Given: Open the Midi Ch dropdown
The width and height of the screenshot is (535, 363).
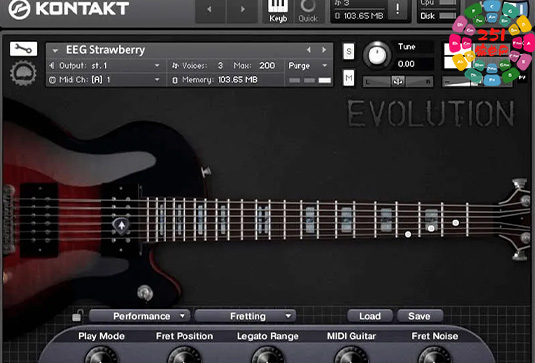Looking at the screenshot, I should [106, 80].
